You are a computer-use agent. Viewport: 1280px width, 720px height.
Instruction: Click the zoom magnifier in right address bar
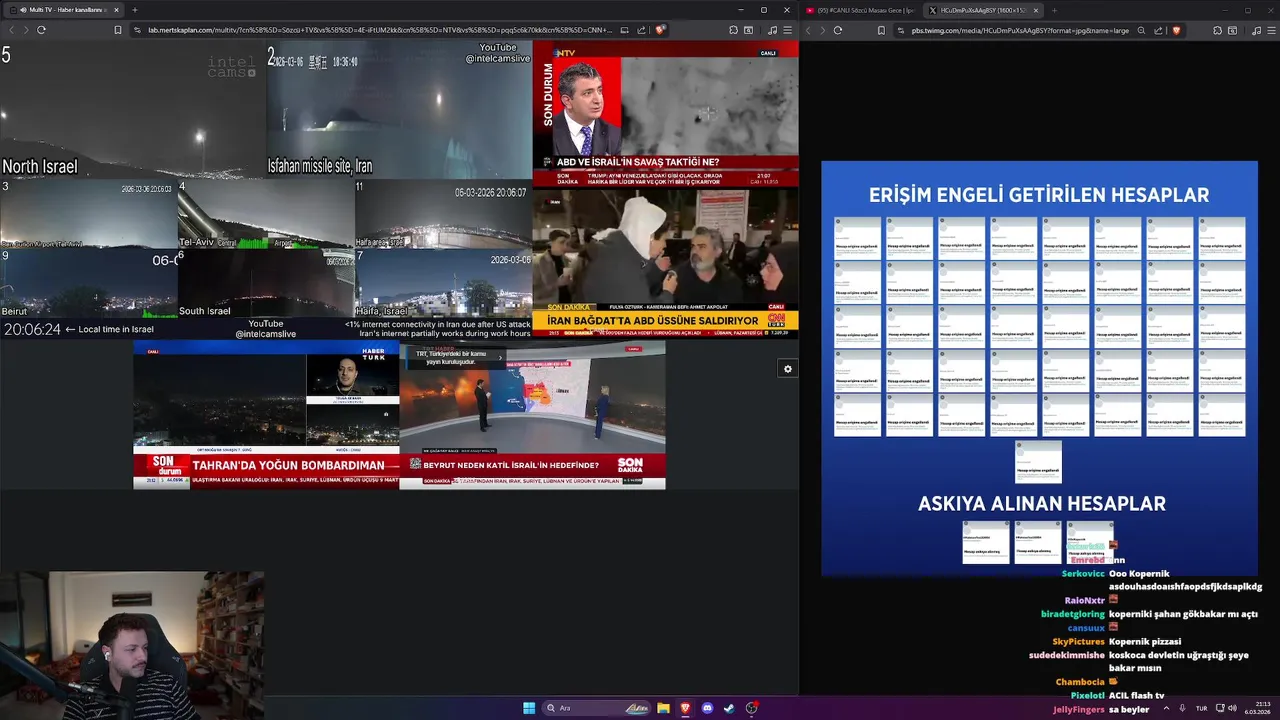1141,30
